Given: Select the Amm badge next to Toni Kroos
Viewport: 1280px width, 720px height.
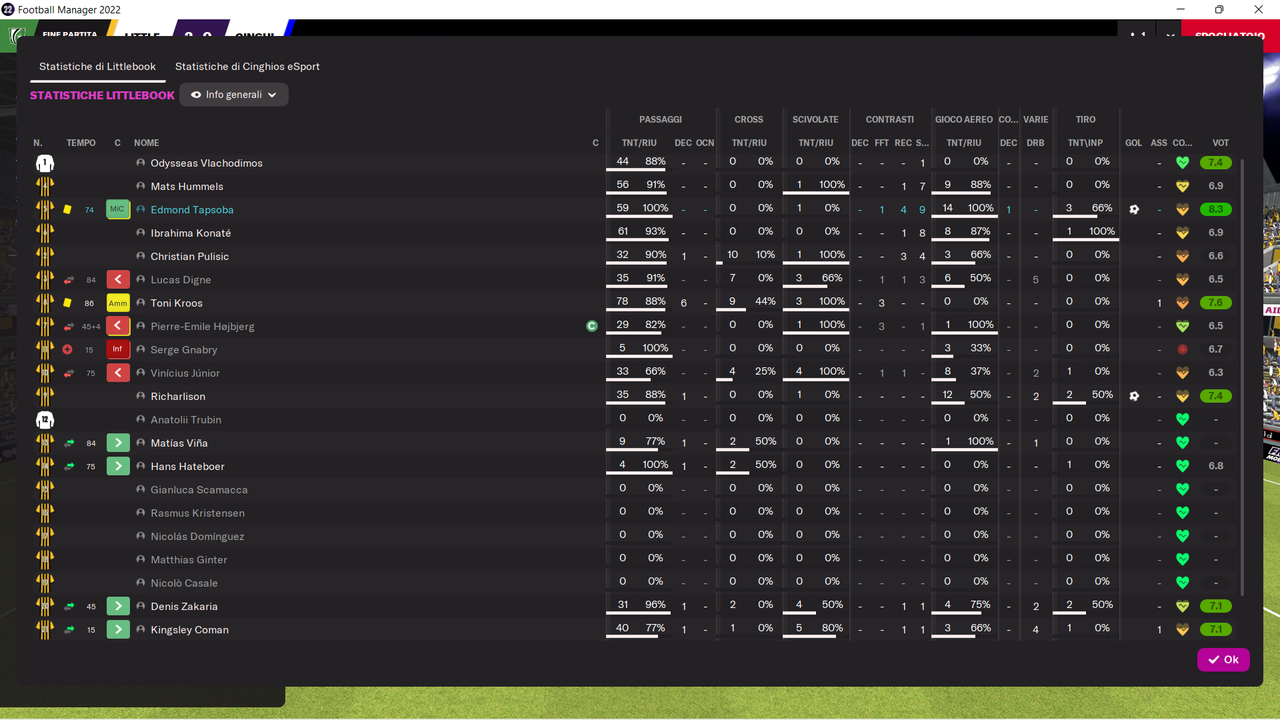Looking at the screenshot, I should pyautogui.click(x=118, y=303).
